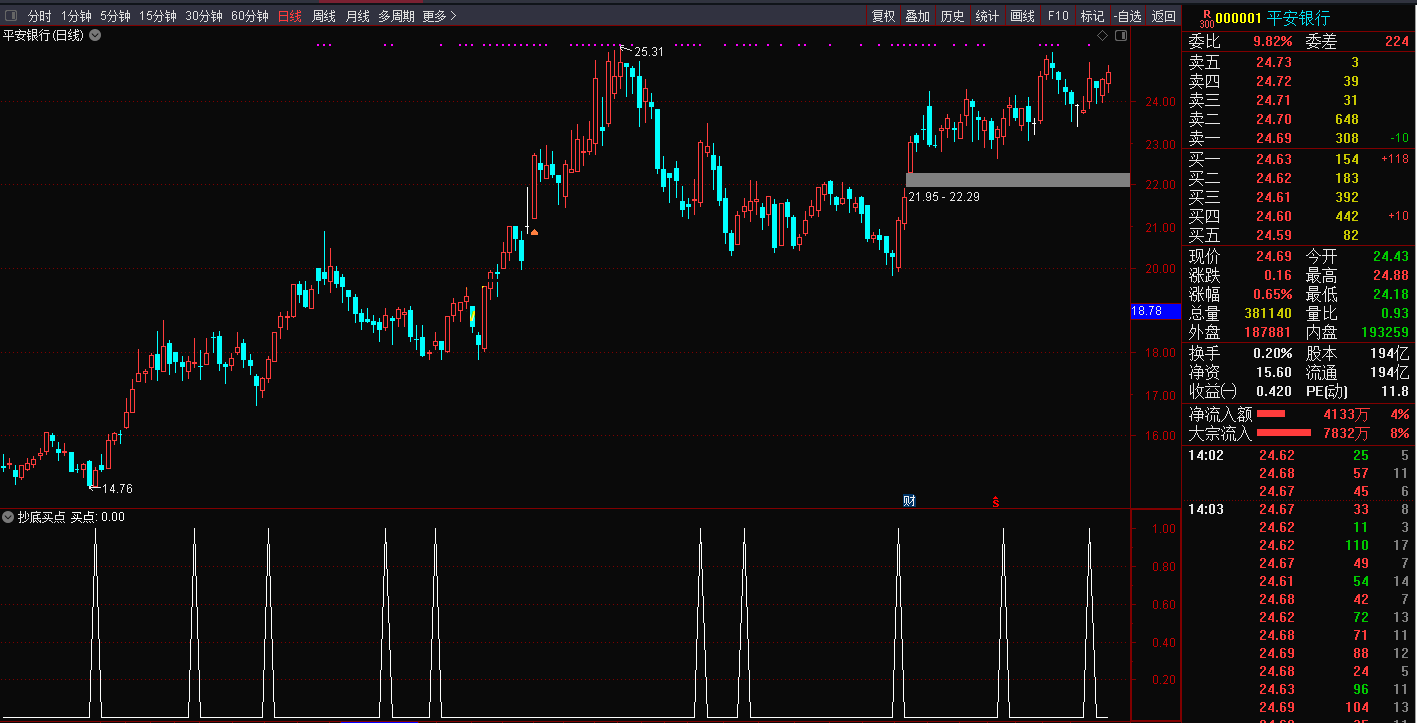Click the 总量 value 381140

pos(1268,313)
